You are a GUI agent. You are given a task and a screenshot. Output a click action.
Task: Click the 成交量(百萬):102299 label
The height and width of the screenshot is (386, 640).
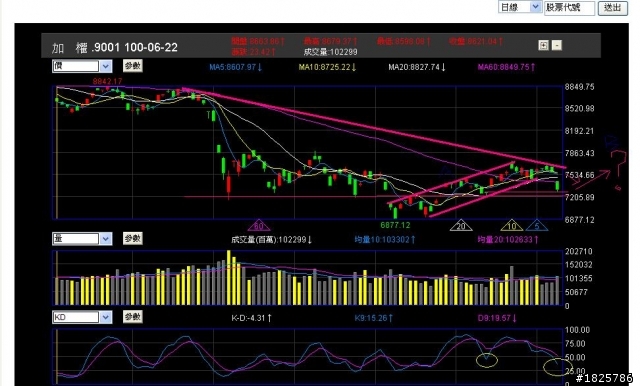point(271,240)
